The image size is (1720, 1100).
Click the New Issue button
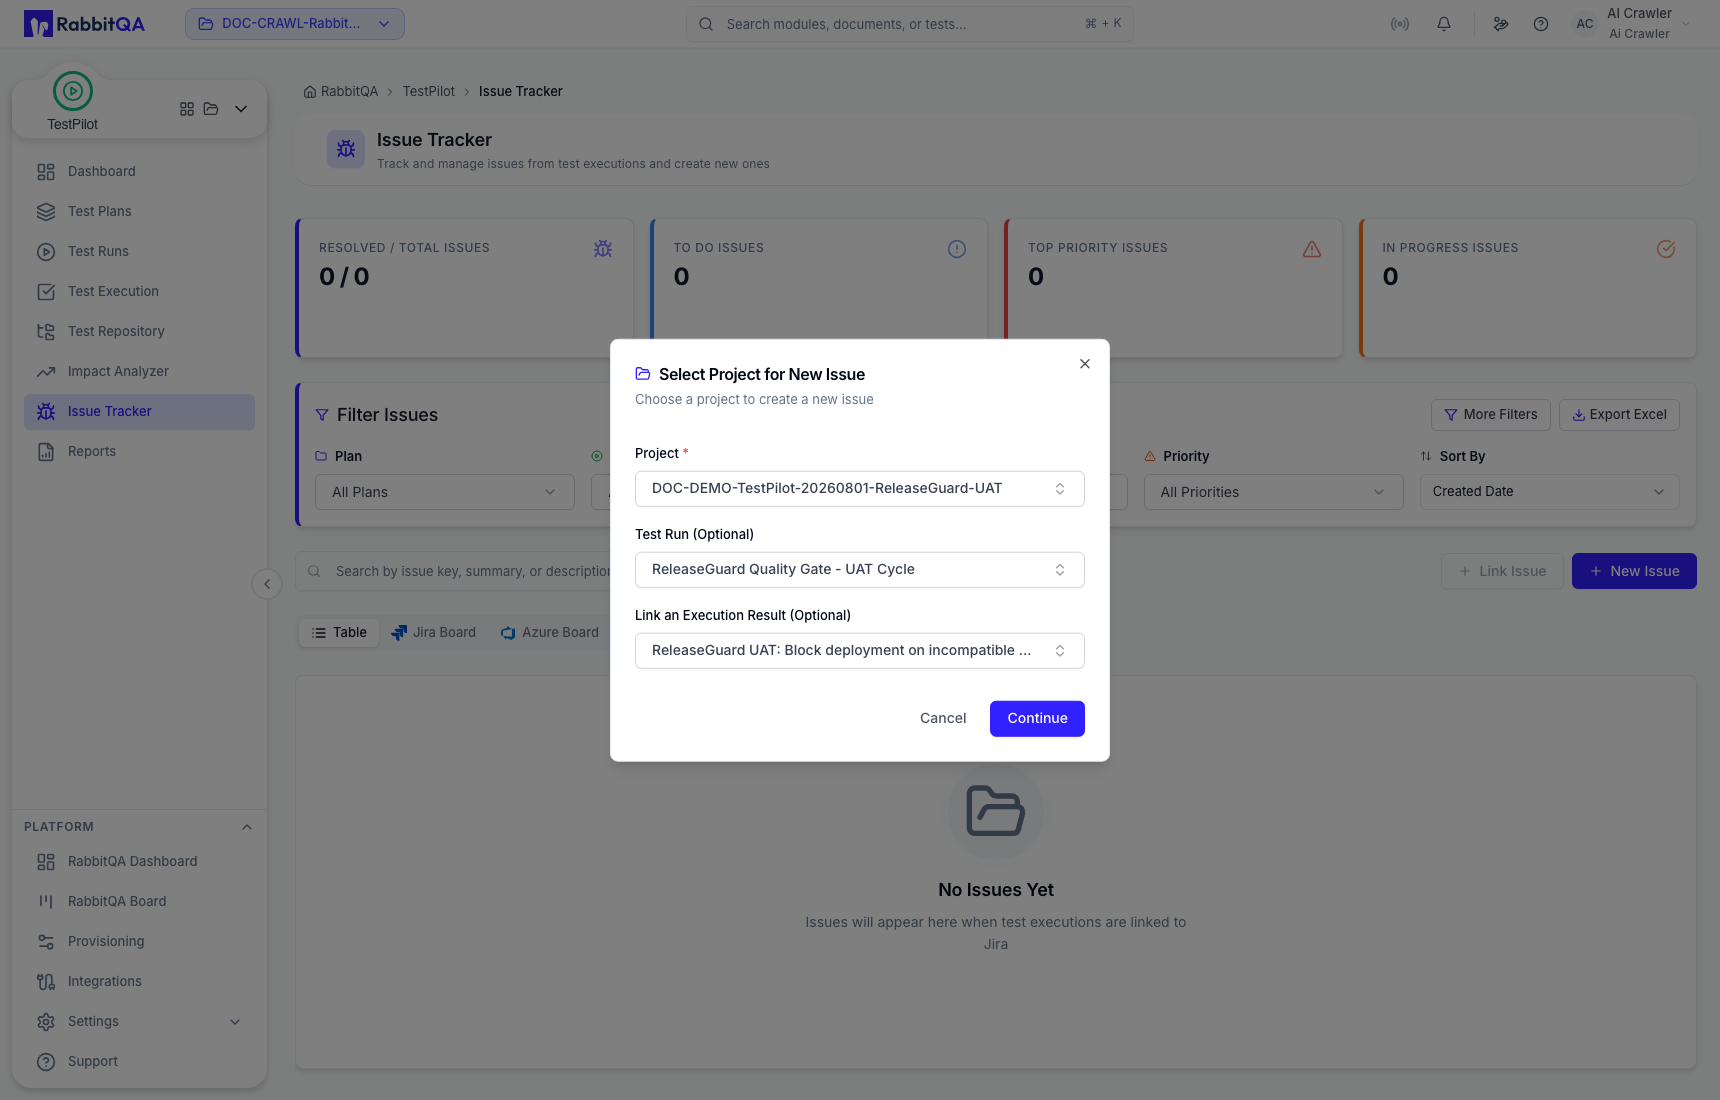1634,571
